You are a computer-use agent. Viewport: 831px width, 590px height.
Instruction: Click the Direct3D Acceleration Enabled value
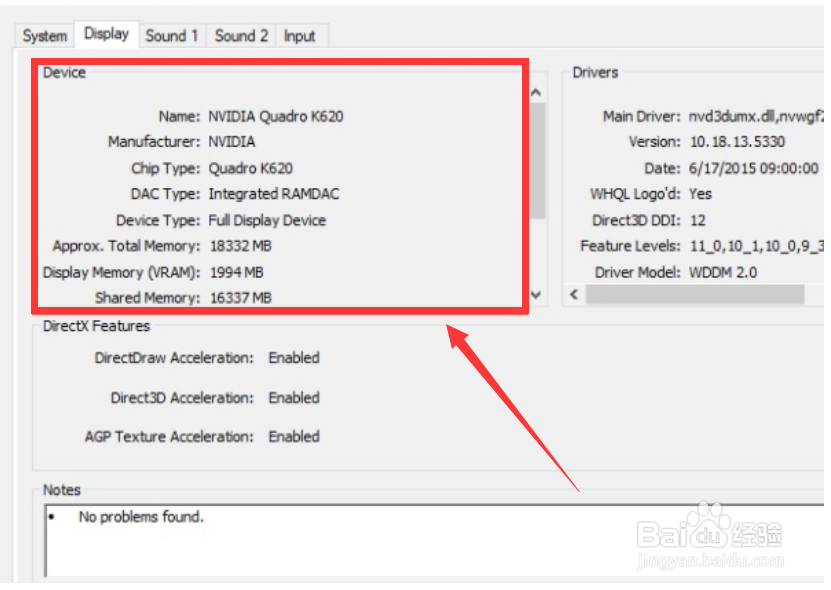tap(294, 398)
